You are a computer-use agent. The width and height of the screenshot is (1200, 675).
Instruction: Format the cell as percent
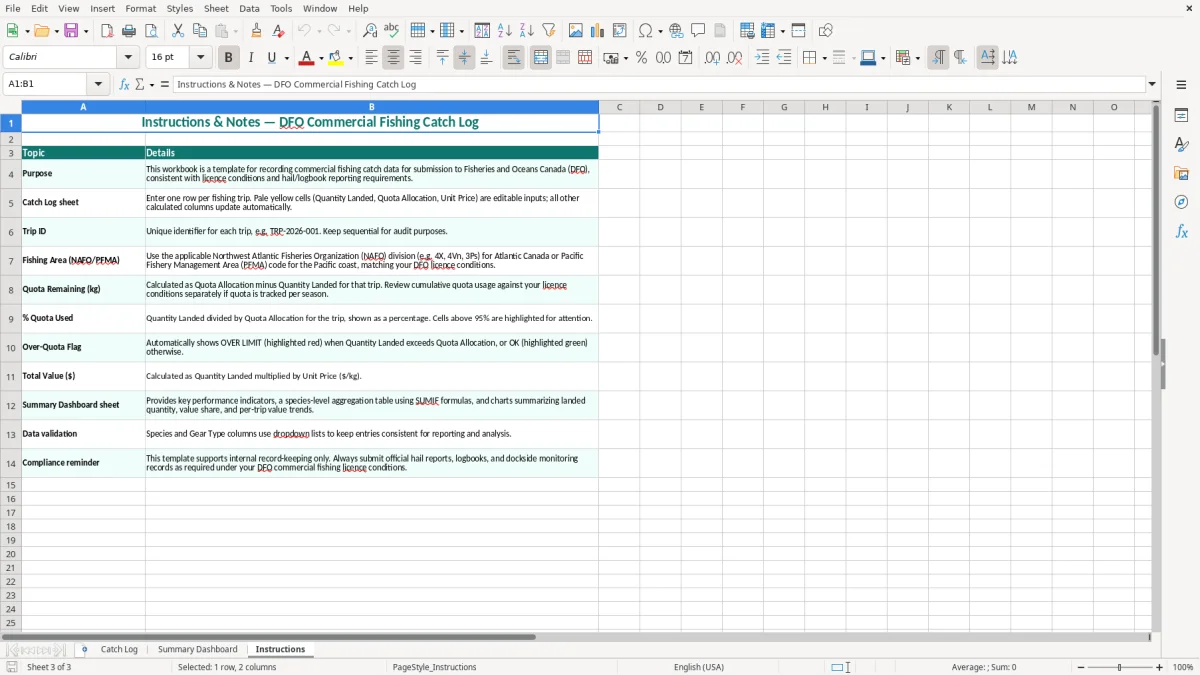click(641, 58)
